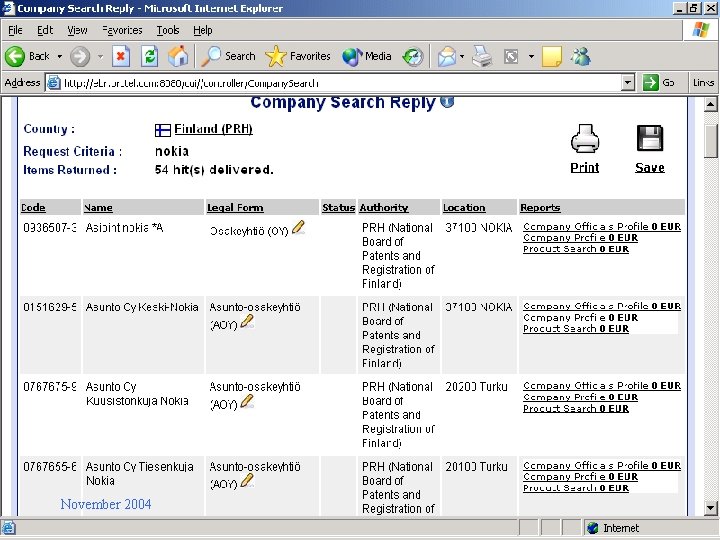Open the Tools menu
This screenshot has width=720, height=540.
(x=168, y=30)
